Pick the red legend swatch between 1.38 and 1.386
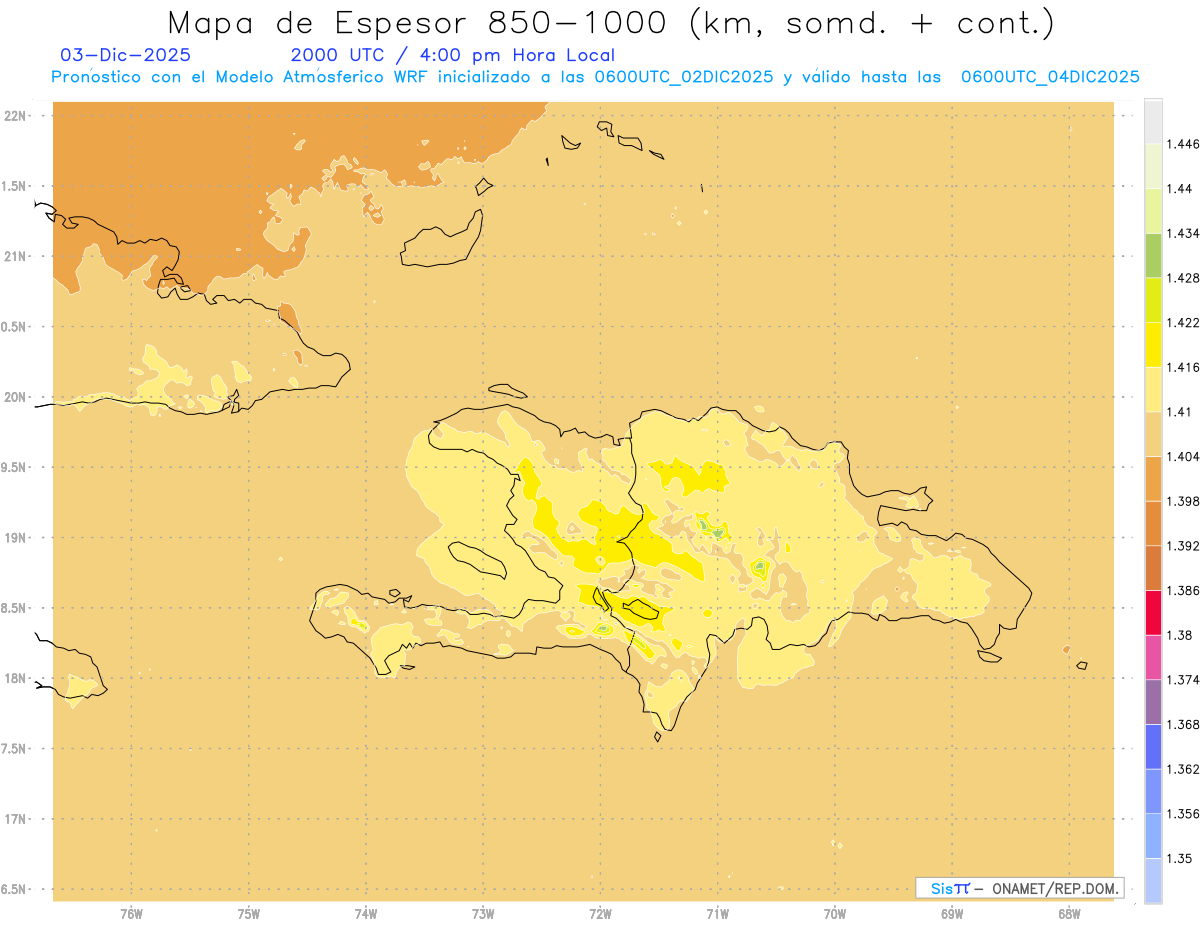 [x=1153, y=613]
